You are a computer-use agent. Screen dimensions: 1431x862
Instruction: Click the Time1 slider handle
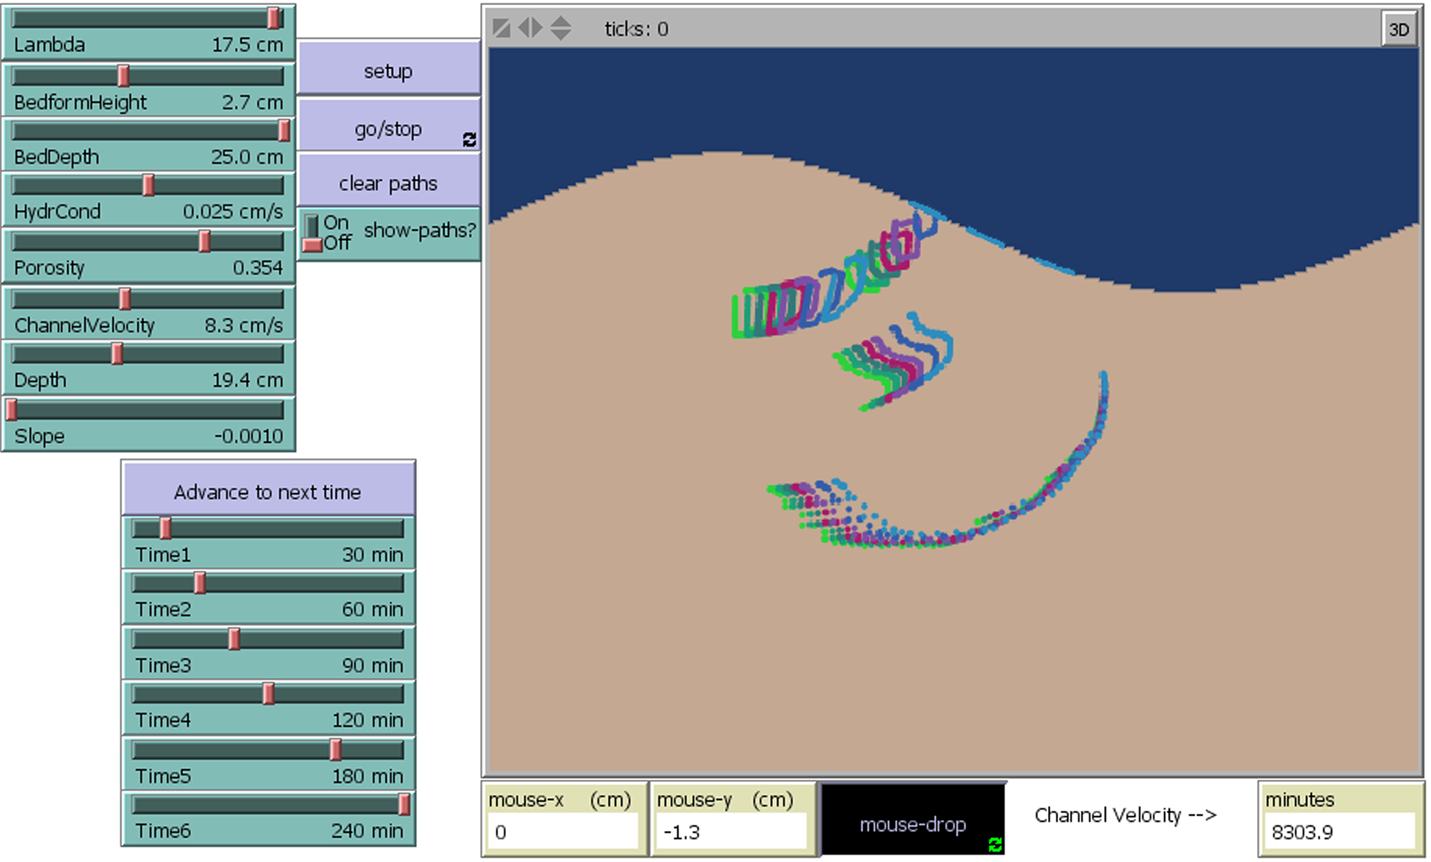(x=165, y=527)
